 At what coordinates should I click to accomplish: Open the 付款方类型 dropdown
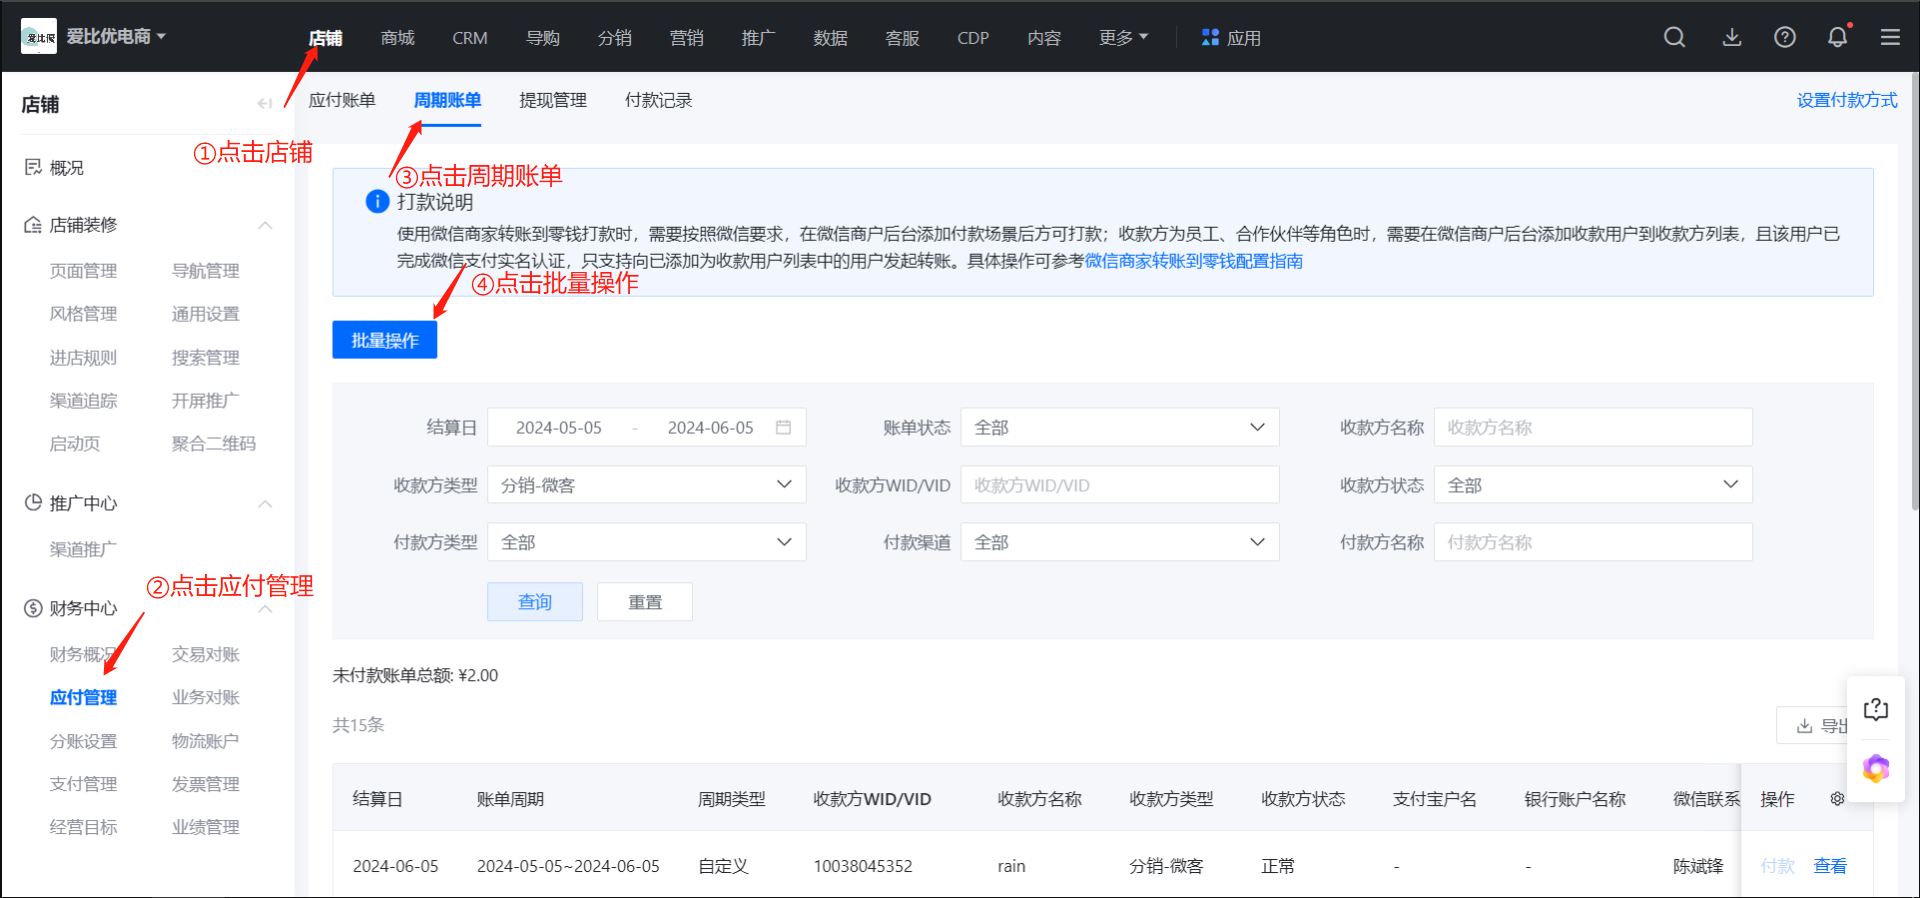coord(646,542)
